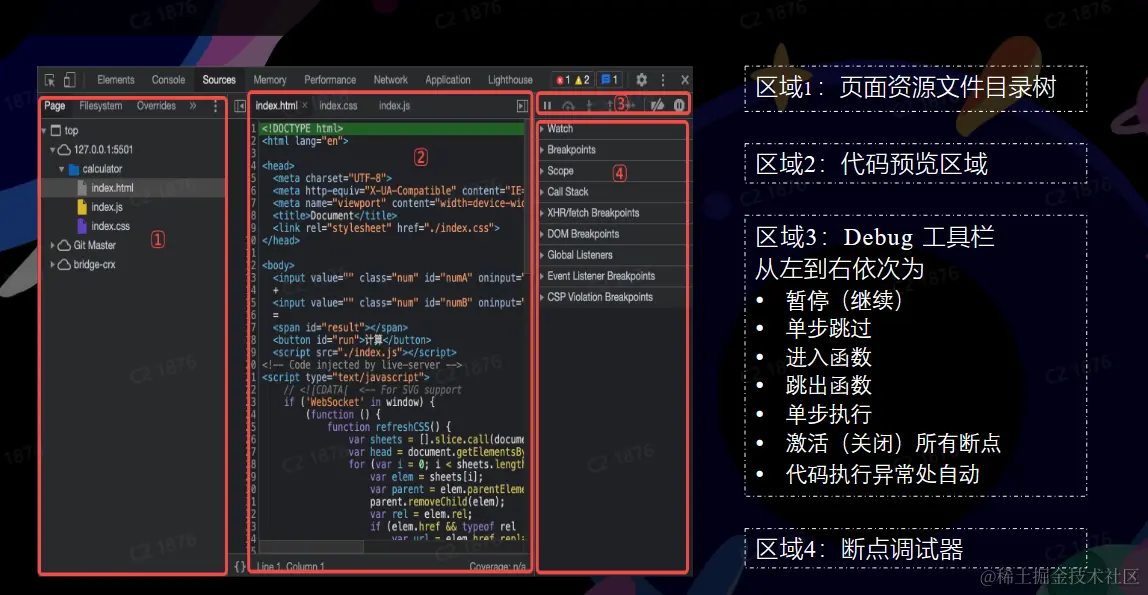Click the bridge-crx cloud icon
This screenshot has height=595, width=1148.
[x=64, y=264]
